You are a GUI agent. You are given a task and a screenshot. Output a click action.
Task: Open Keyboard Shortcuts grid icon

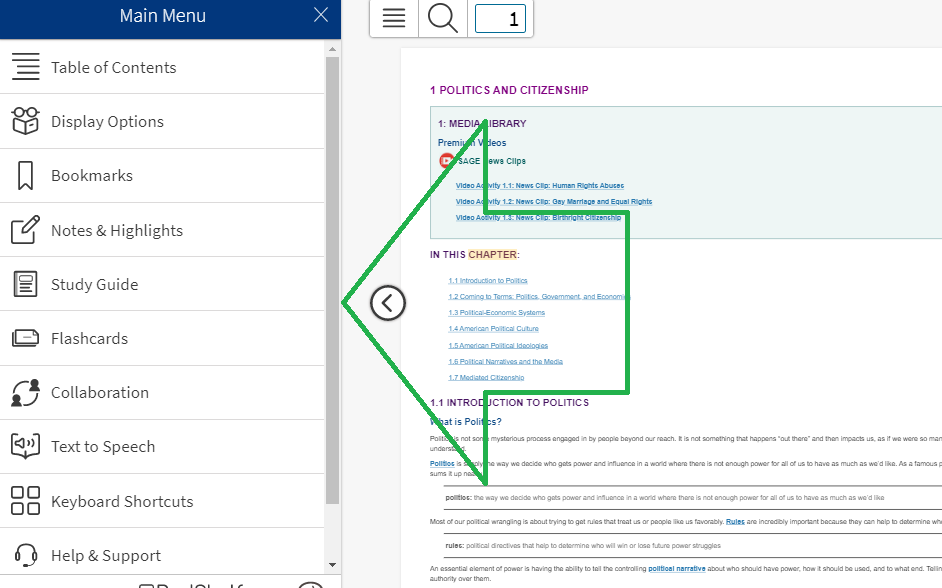[x=26, y=501]
